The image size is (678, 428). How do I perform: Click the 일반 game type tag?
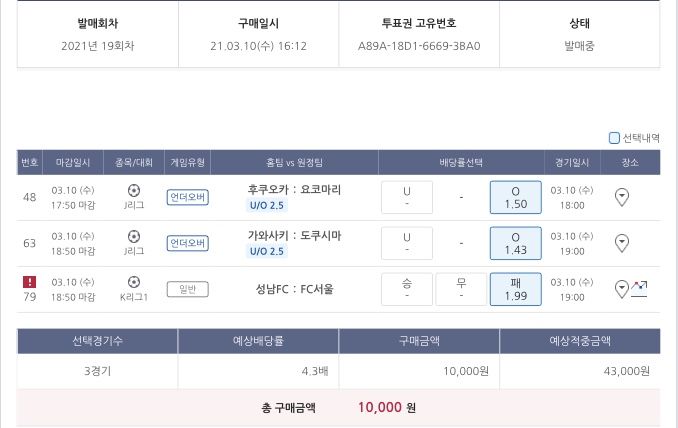click(x=187, y=289)
